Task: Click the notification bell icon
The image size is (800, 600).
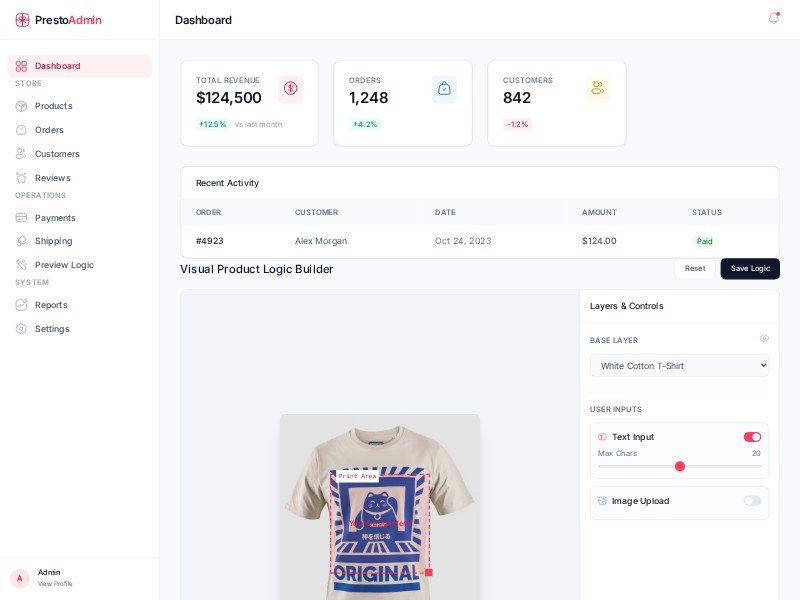Action: (773, 19)
